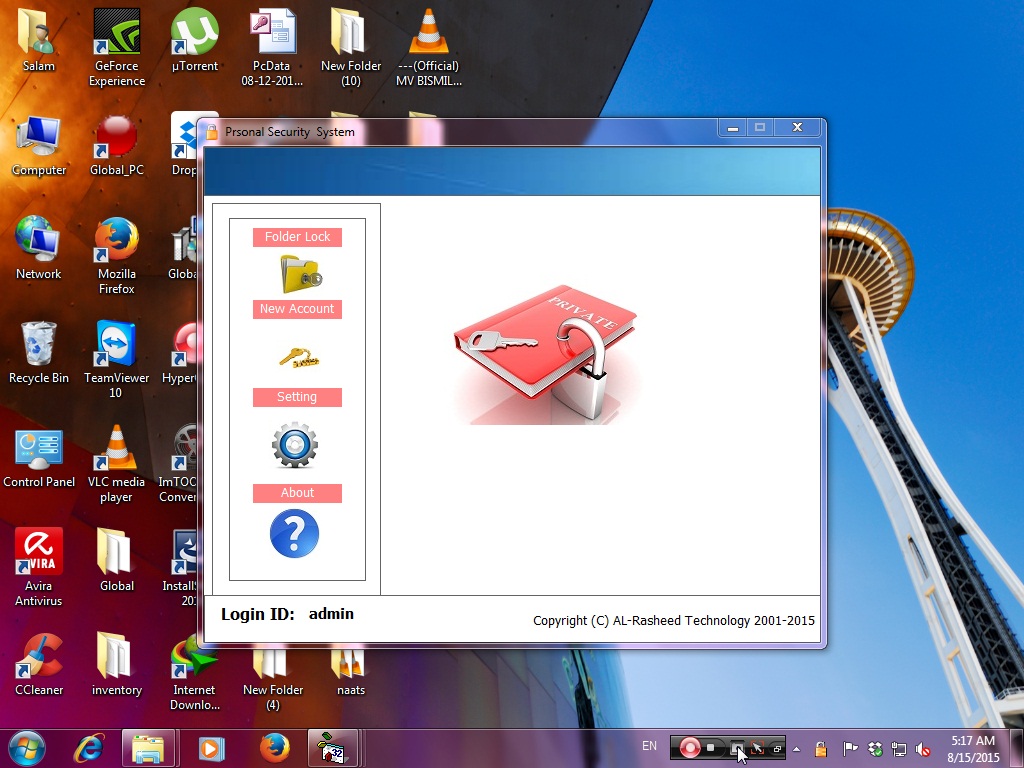Click the Login ID label
Screen dimensions: 1024x768
[257, 614]
